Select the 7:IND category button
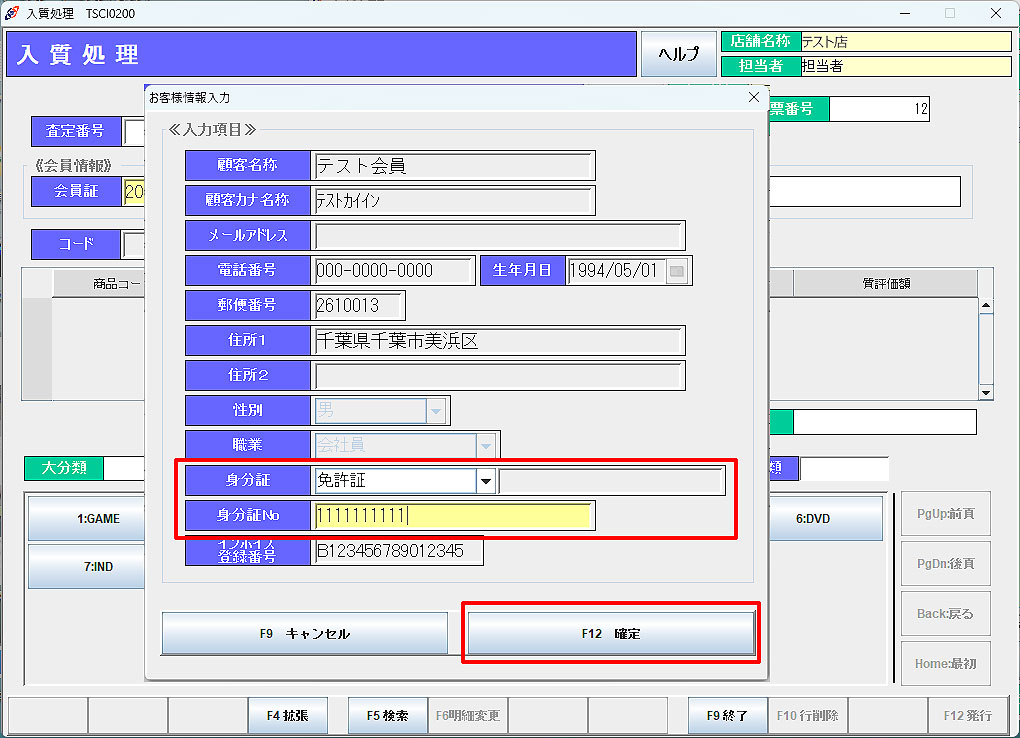The width and height of the screenshot is (1020, 738). 88,567
